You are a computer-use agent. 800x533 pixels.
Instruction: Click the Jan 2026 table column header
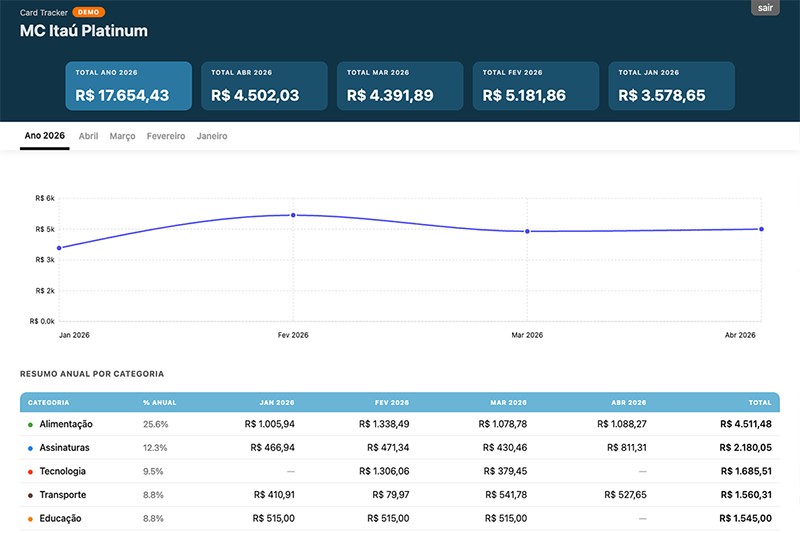277,402
